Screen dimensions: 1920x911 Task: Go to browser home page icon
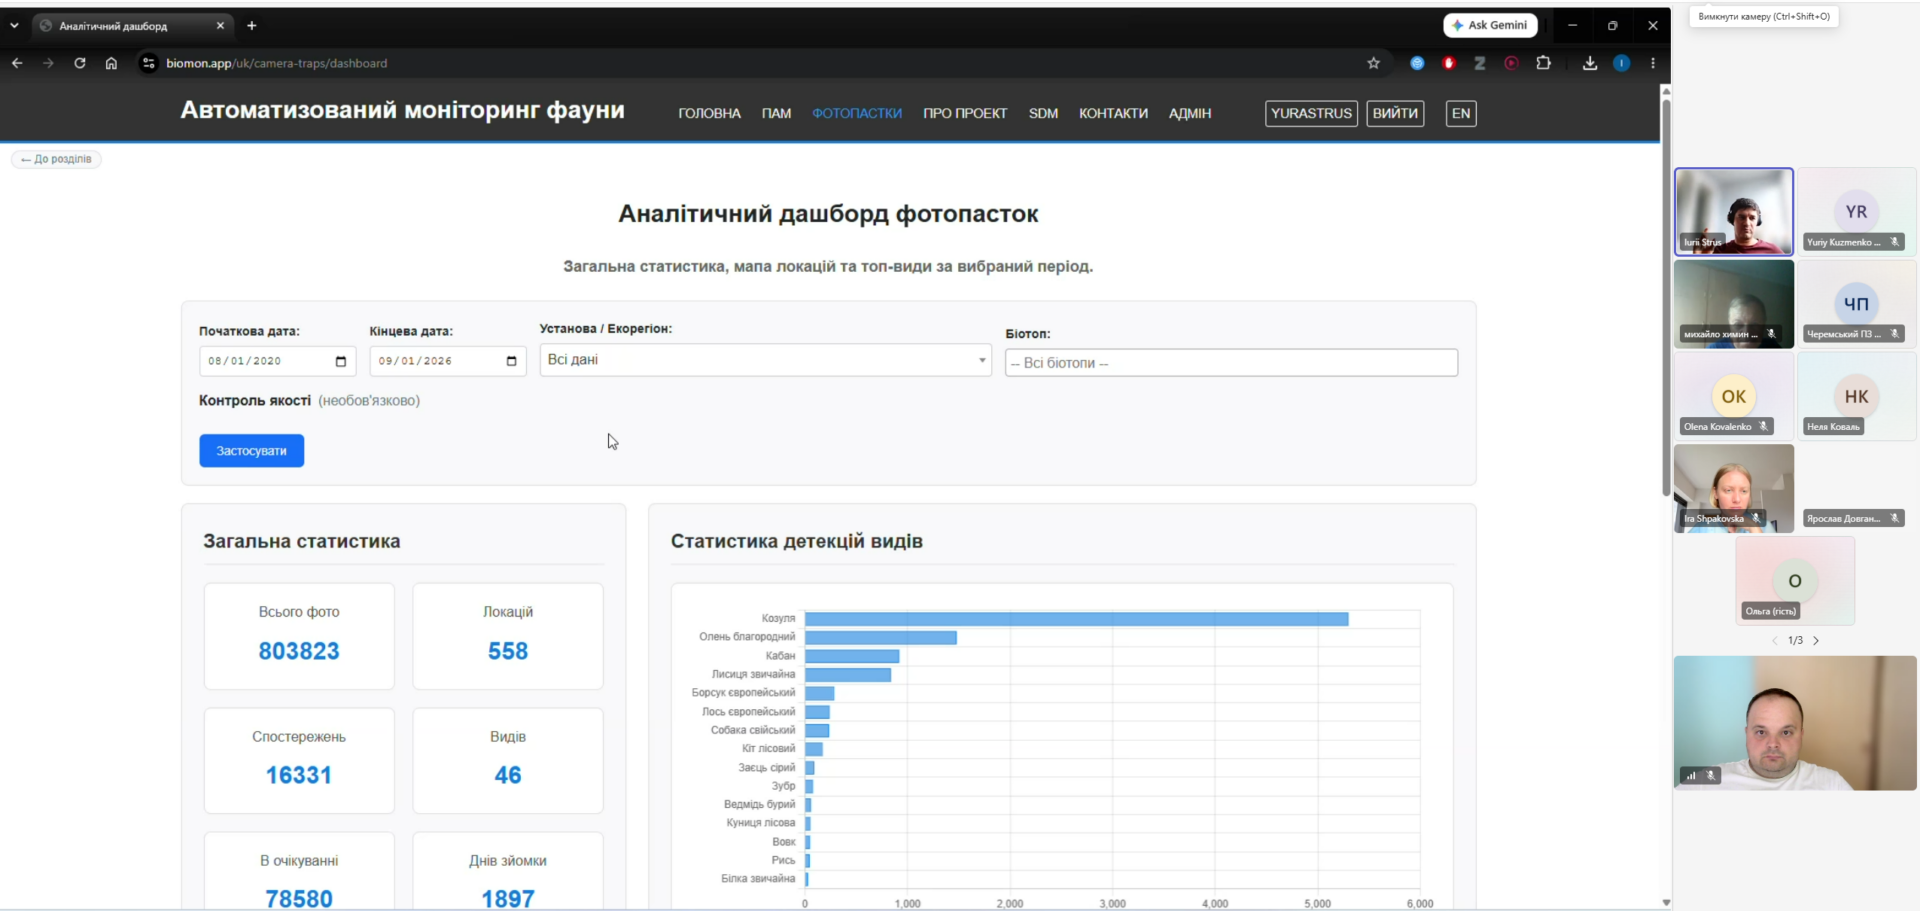[111, 63]
